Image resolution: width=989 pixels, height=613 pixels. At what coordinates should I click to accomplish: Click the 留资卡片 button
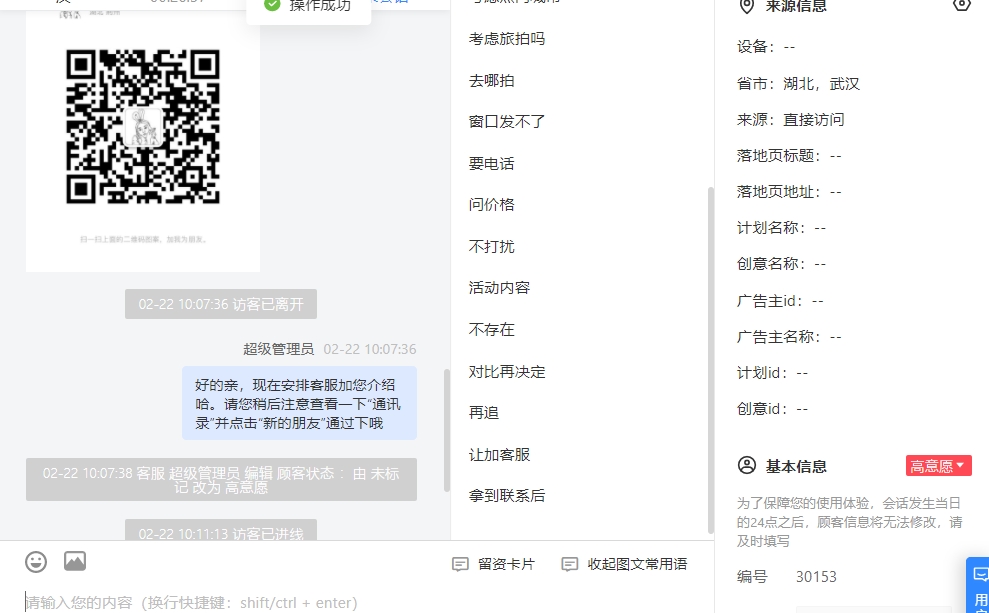pos(494,564)
